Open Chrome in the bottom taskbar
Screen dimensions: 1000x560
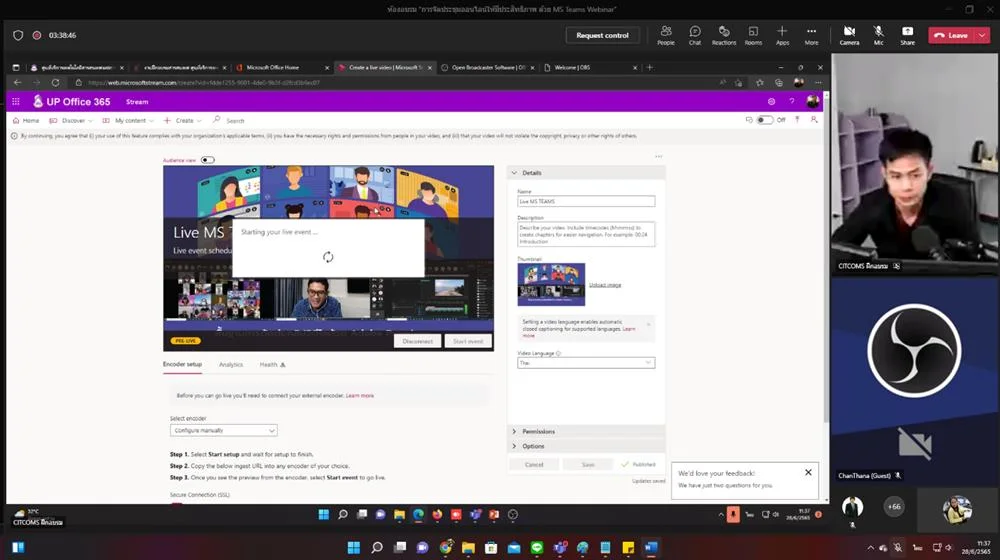[446, 547]
